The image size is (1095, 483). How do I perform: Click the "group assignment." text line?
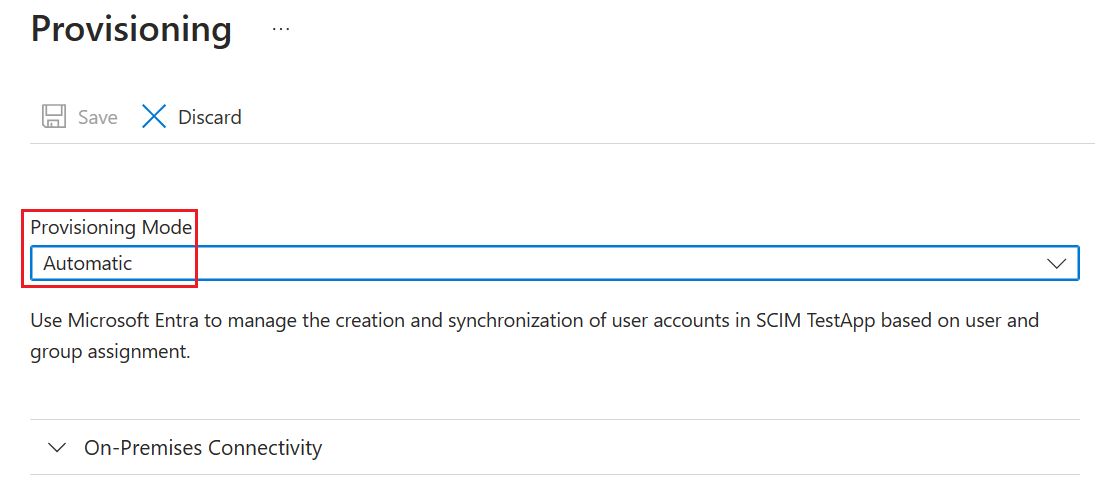click(110, 353)
